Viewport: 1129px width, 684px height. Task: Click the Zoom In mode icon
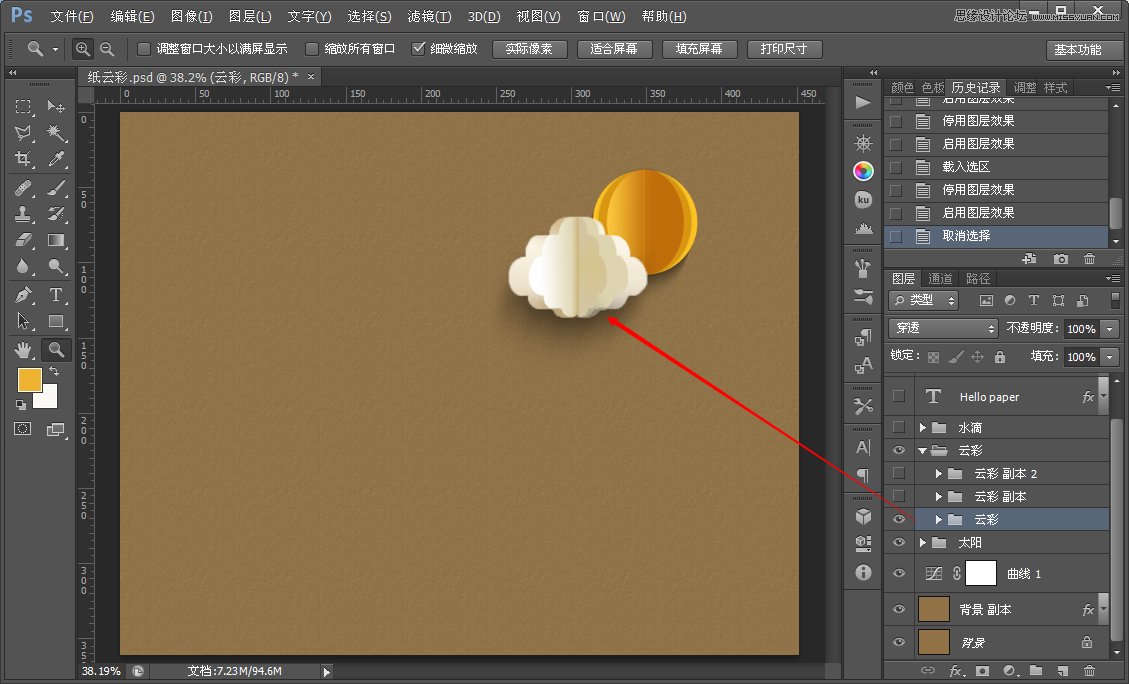coord(83,49)
